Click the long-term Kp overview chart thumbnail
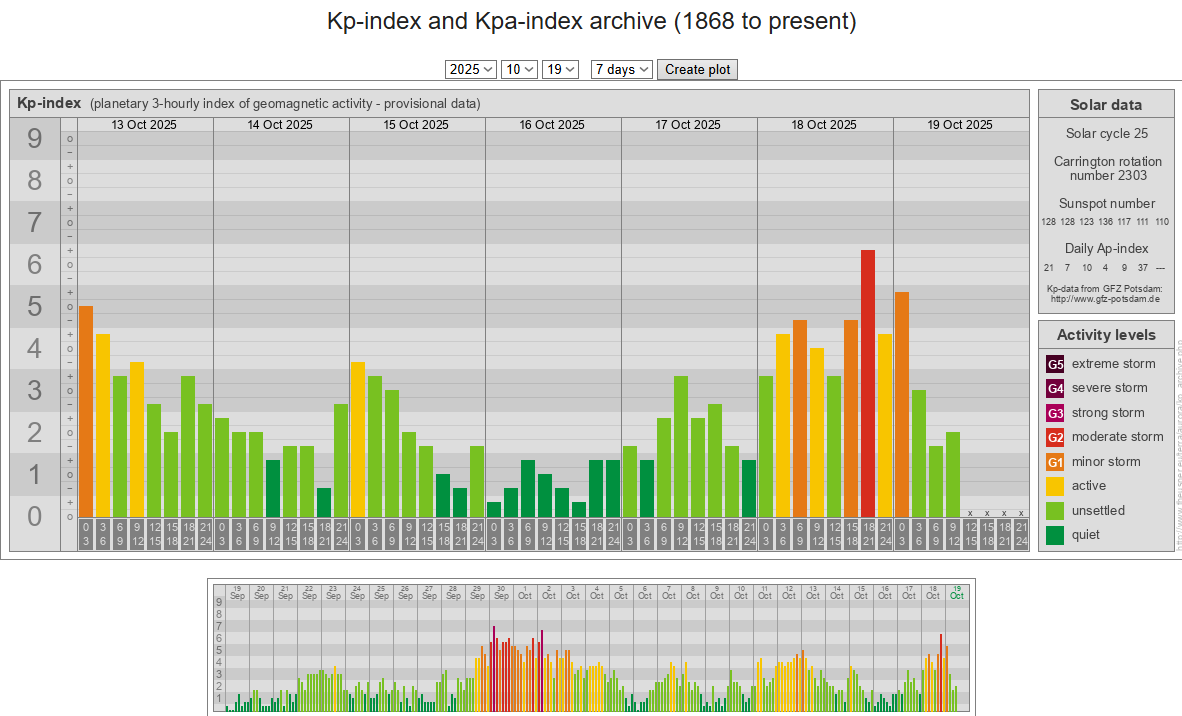The image size is (1182, 716). click(x=591, y=647)
